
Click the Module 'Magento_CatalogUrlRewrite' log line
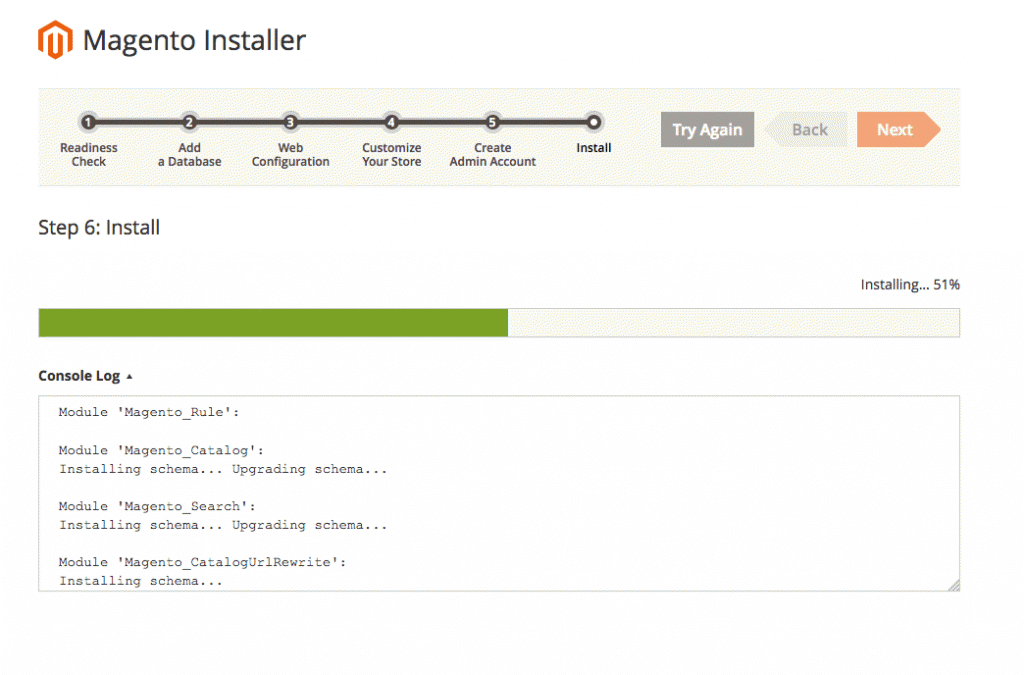pos(202,563)
